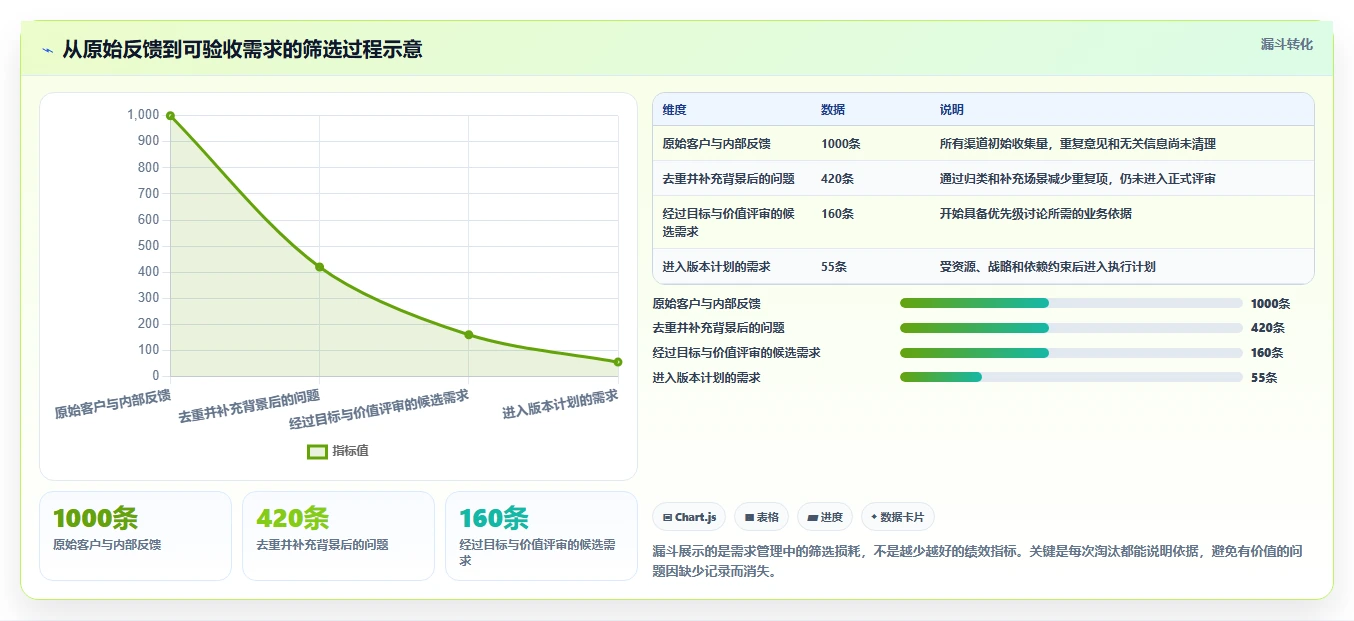1354x621 pixels.
Task: Click the x-axis label 原始客户与内部反馈
Action: (x=112, y=404)
